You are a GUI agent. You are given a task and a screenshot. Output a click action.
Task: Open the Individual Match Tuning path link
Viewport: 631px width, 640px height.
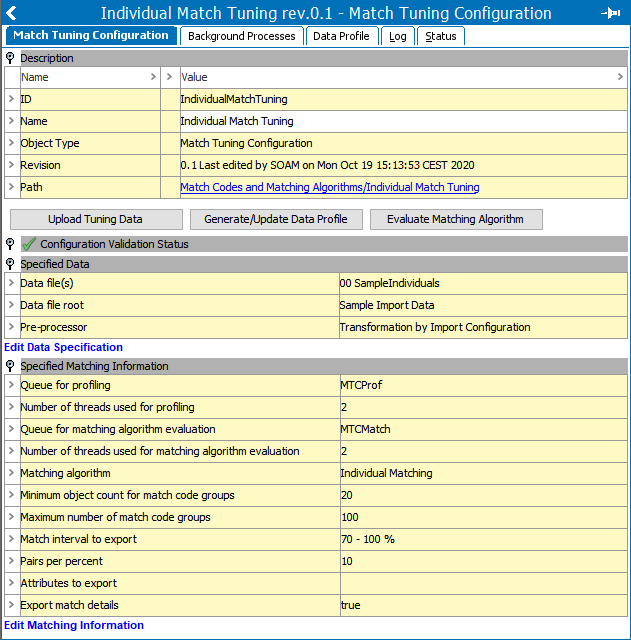(x=329, y=187)
